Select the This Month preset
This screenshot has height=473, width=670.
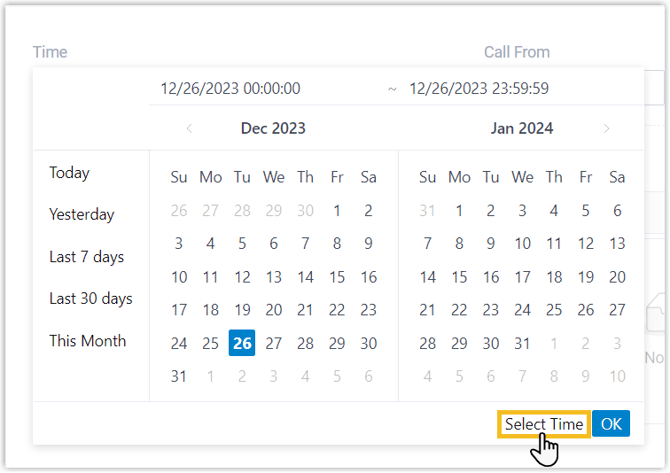88,341
